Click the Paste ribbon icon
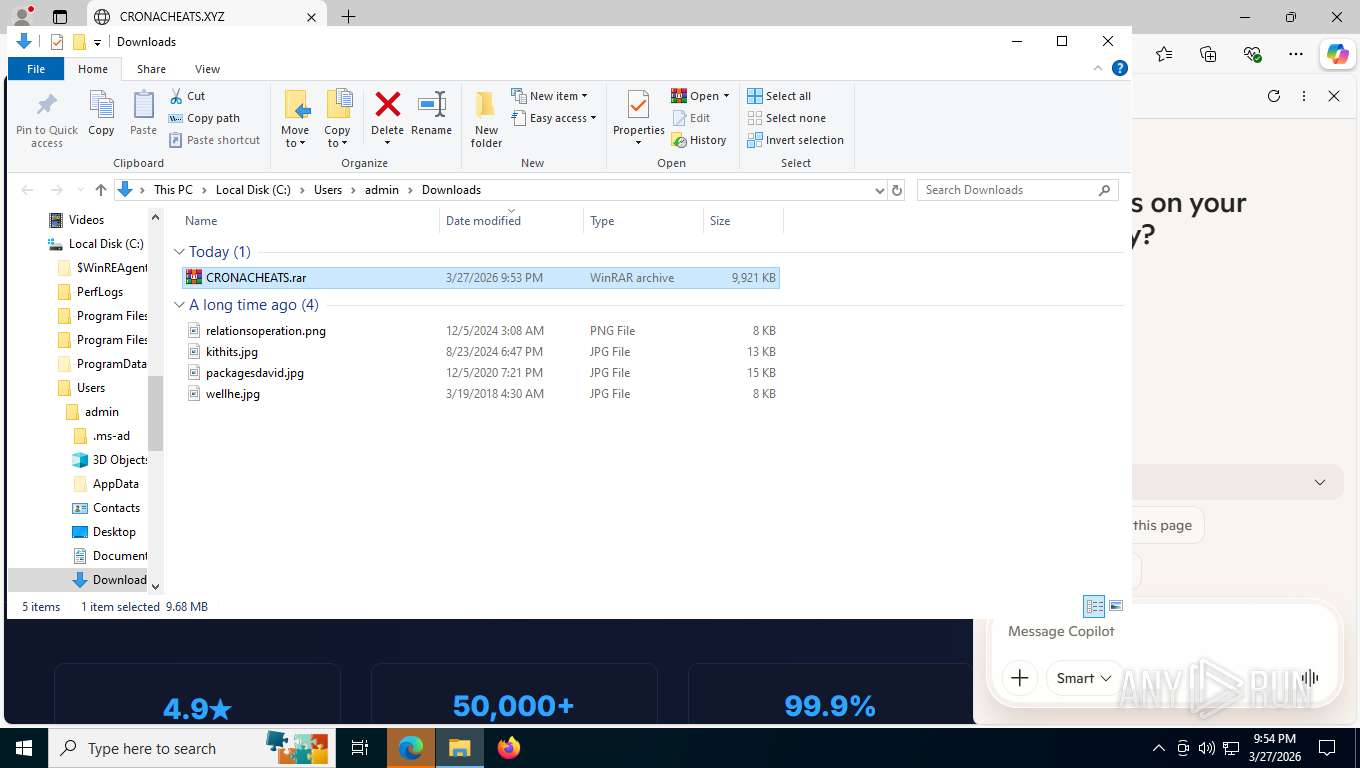1360x768 pixels. pos(143,114)
